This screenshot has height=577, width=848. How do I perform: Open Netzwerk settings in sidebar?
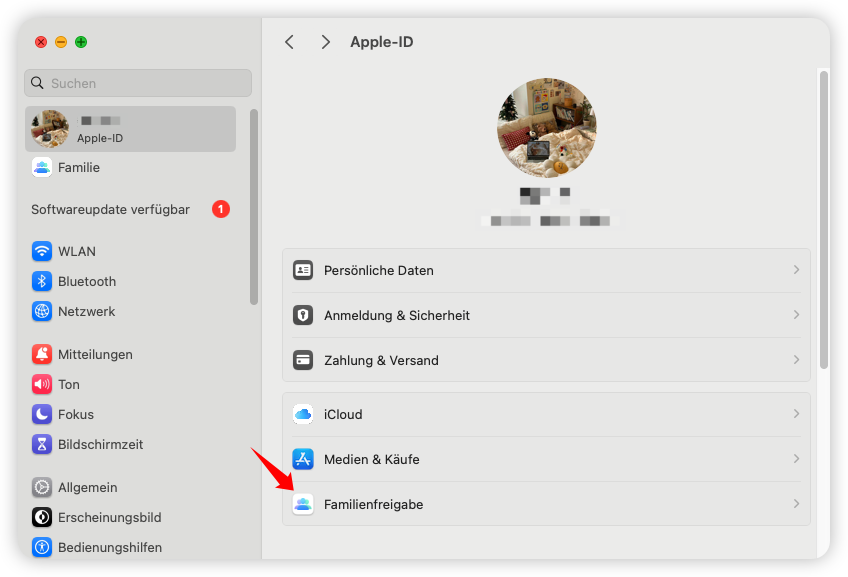coord(130,311)
